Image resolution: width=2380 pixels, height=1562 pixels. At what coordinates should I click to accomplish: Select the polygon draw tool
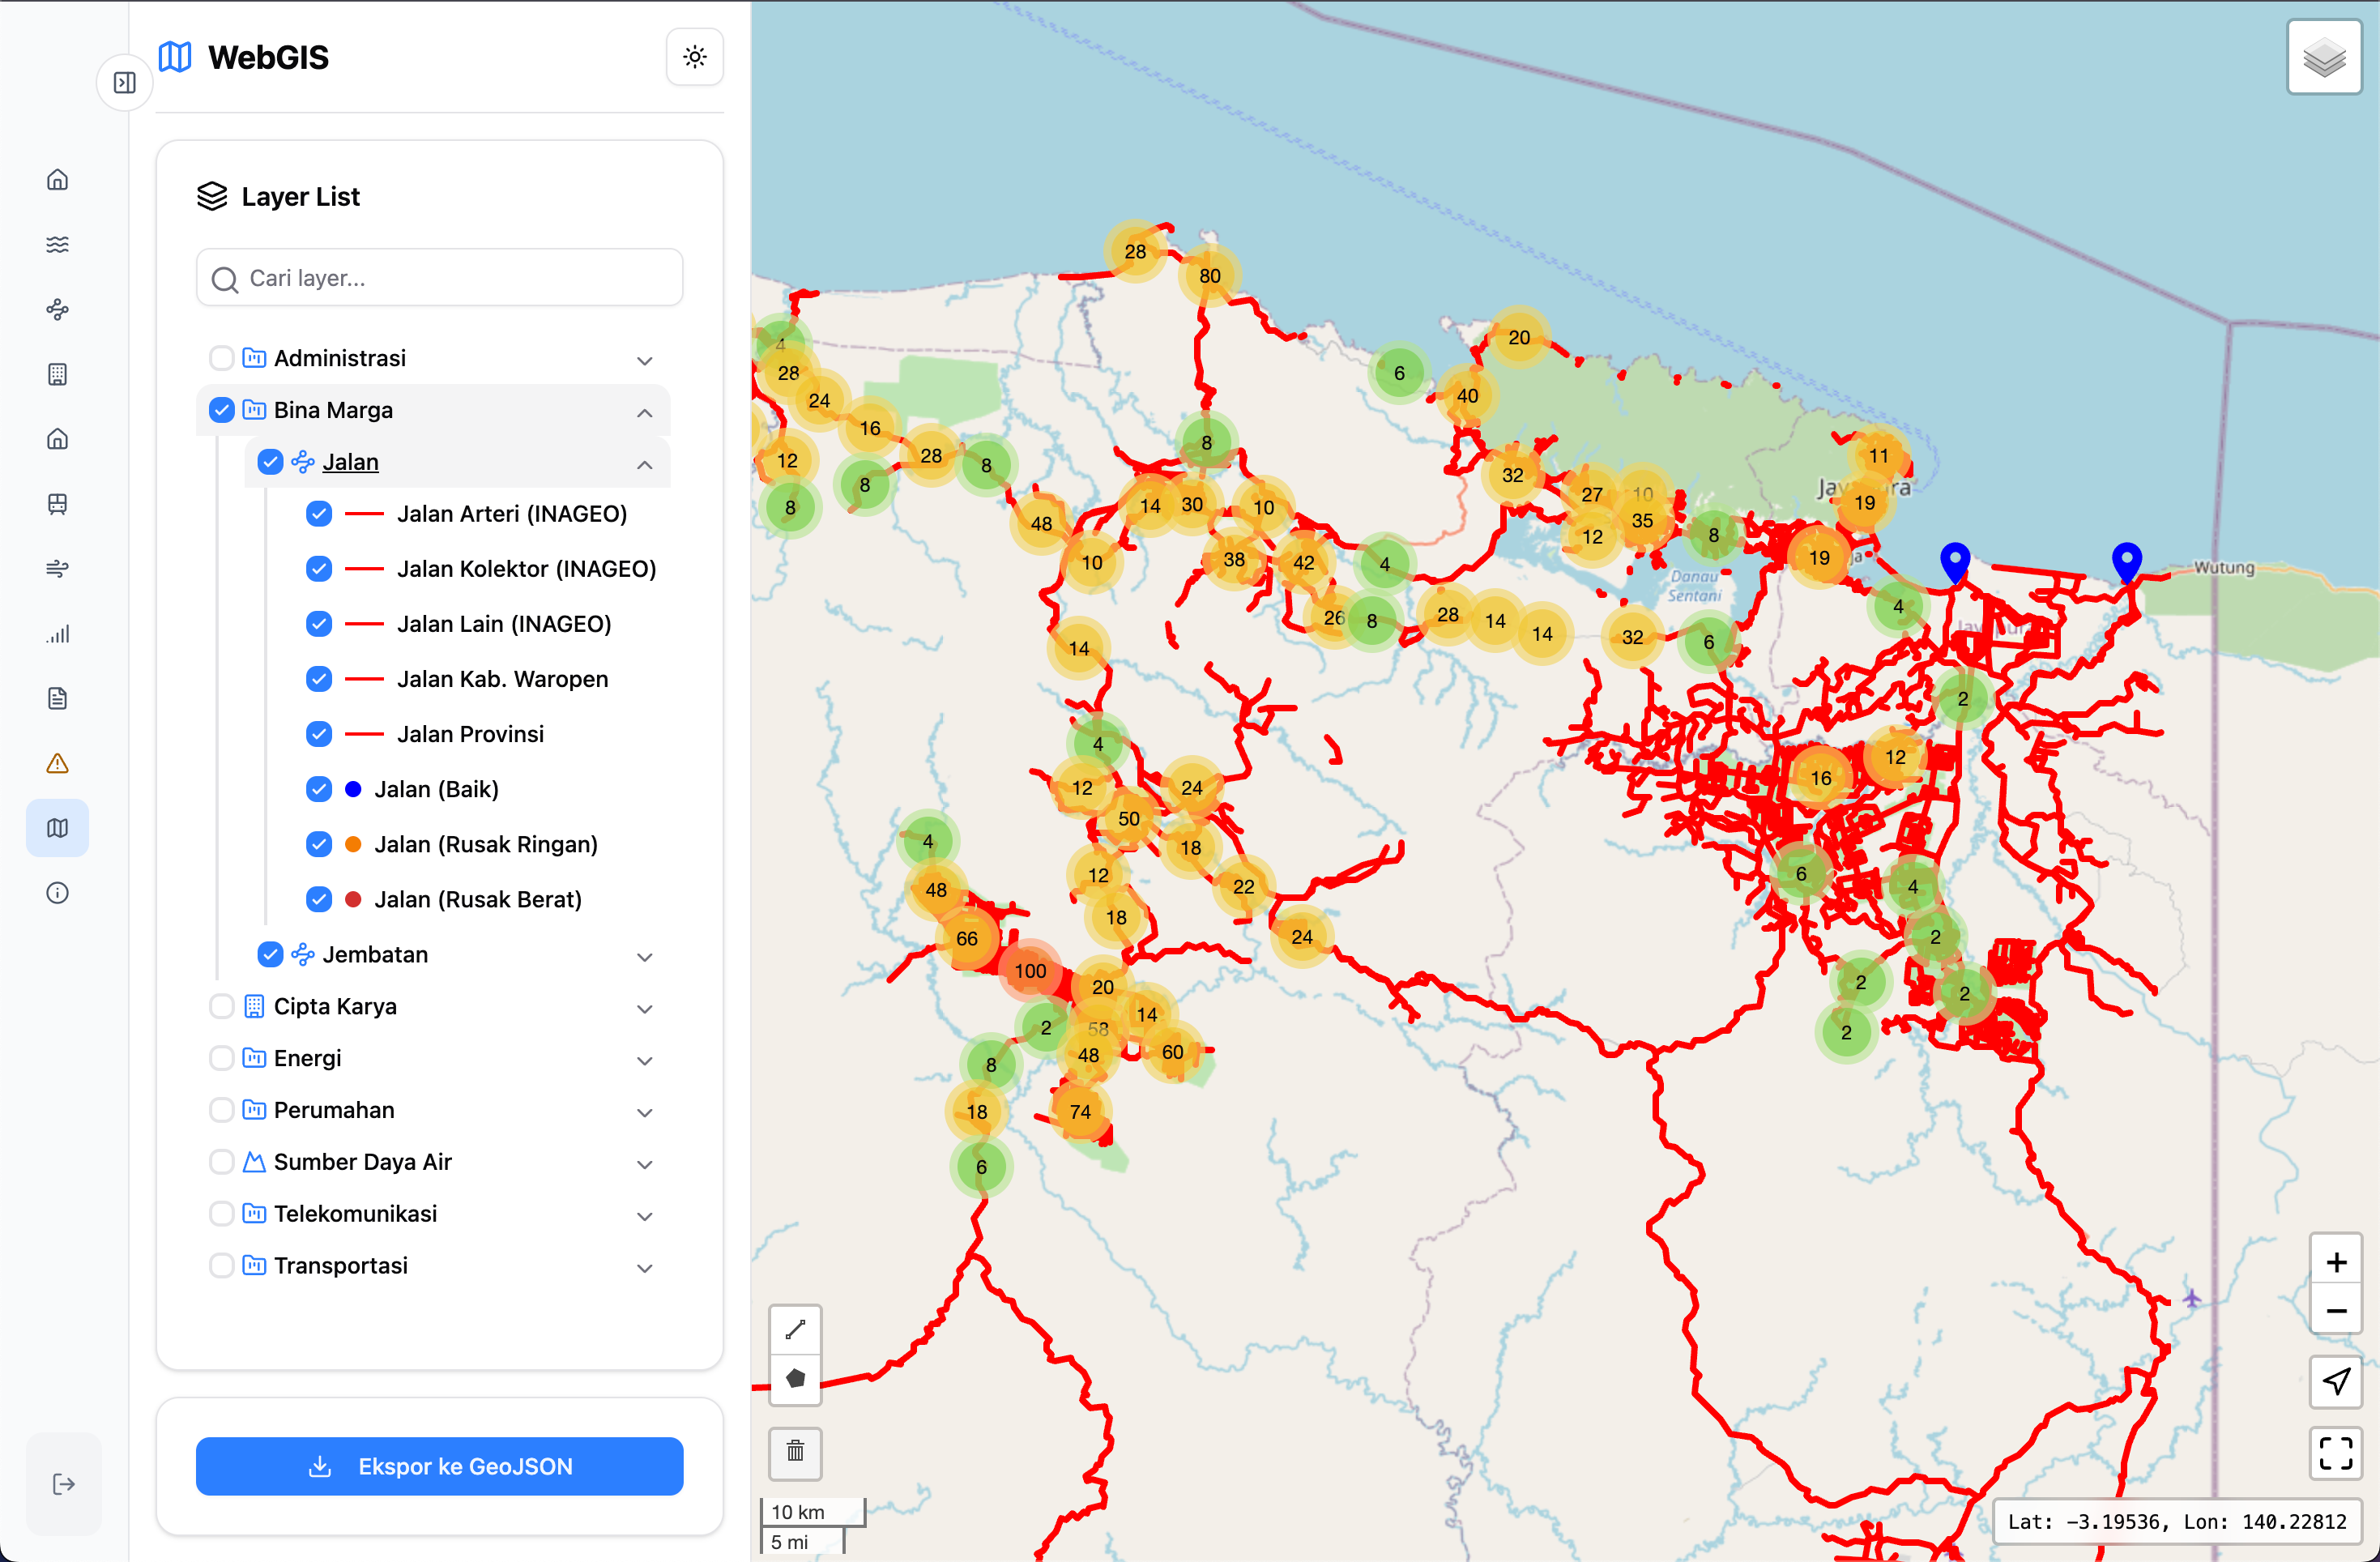point(795,1378)
